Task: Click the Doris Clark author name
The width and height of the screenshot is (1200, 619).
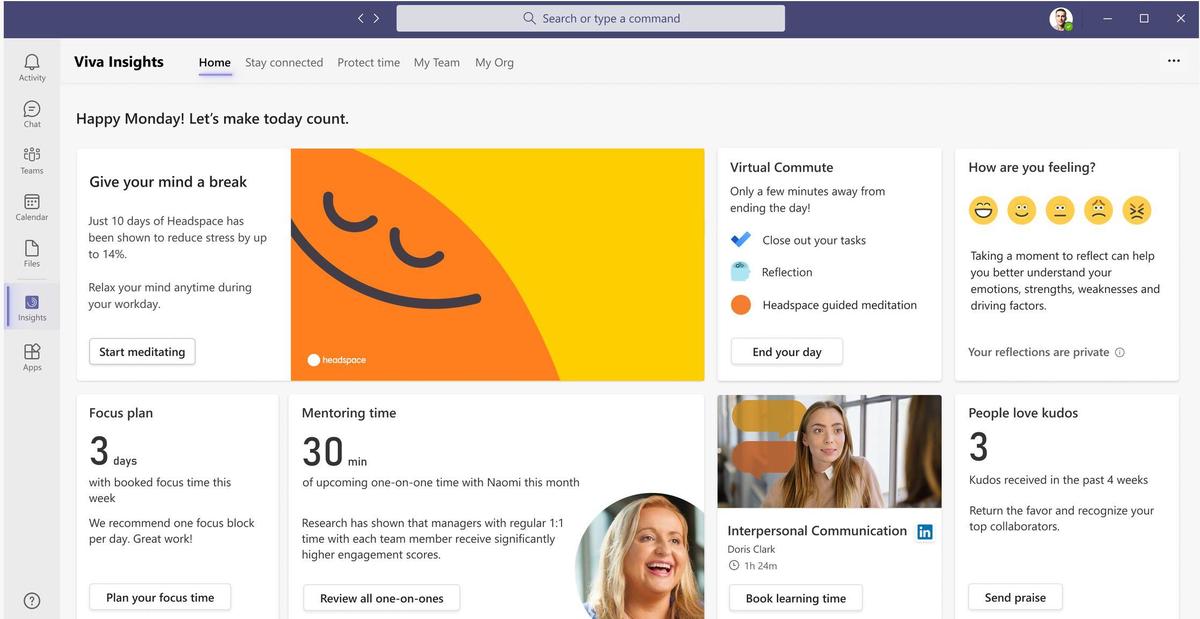Action: (x=751, y=549)
